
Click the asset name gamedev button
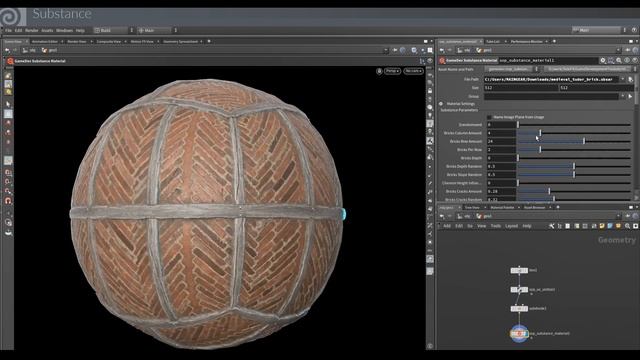[x=509, y=69]
